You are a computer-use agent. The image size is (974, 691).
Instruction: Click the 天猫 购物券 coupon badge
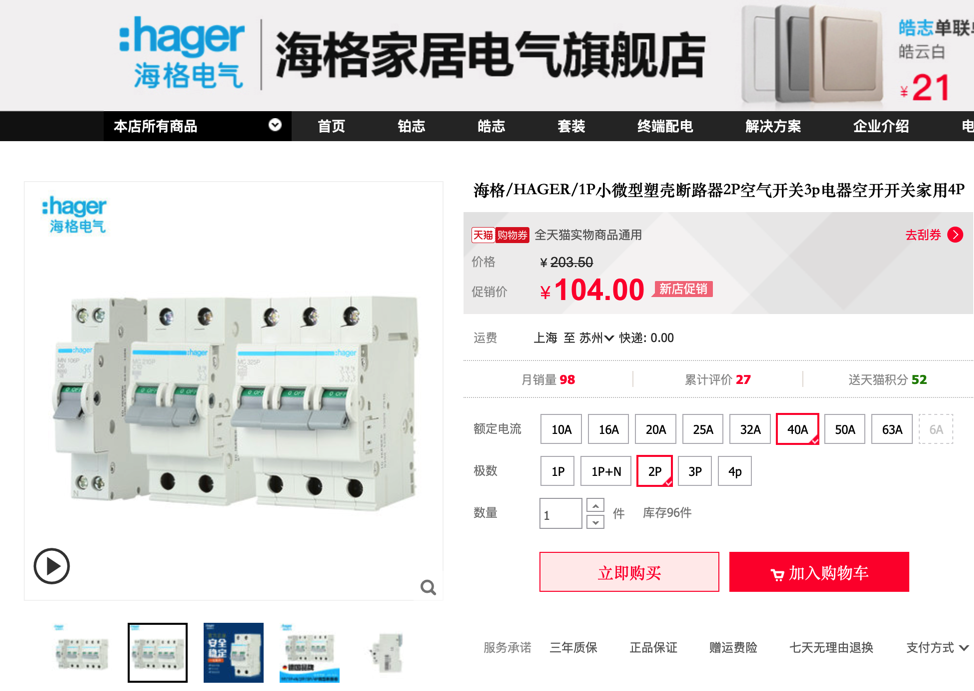[x=500, y=235]
